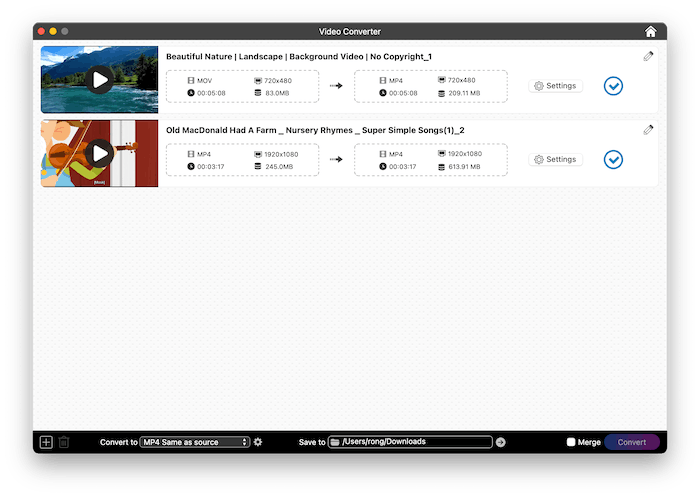Image resolution: width=700 pixels, height=497 pixels.
Task: Open Settings for Beautiful Nature video
Action: click(555, 86)
